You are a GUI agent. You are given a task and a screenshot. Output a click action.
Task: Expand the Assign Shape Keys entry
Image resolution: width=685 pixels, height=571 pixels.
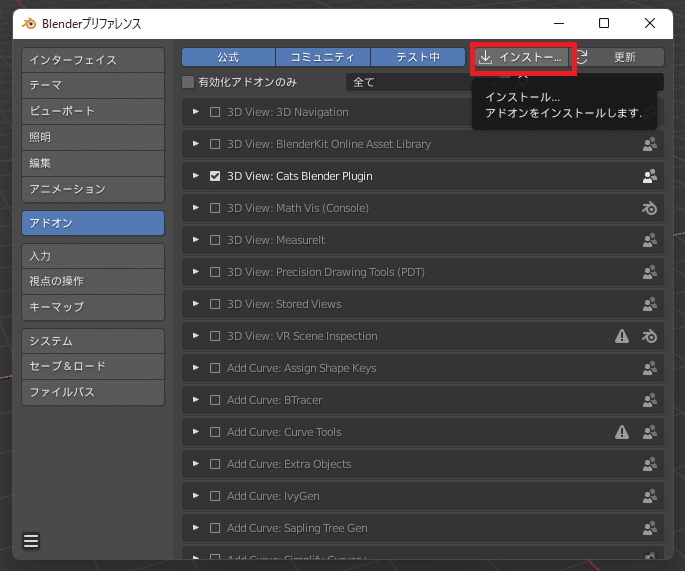click(196, 368)
